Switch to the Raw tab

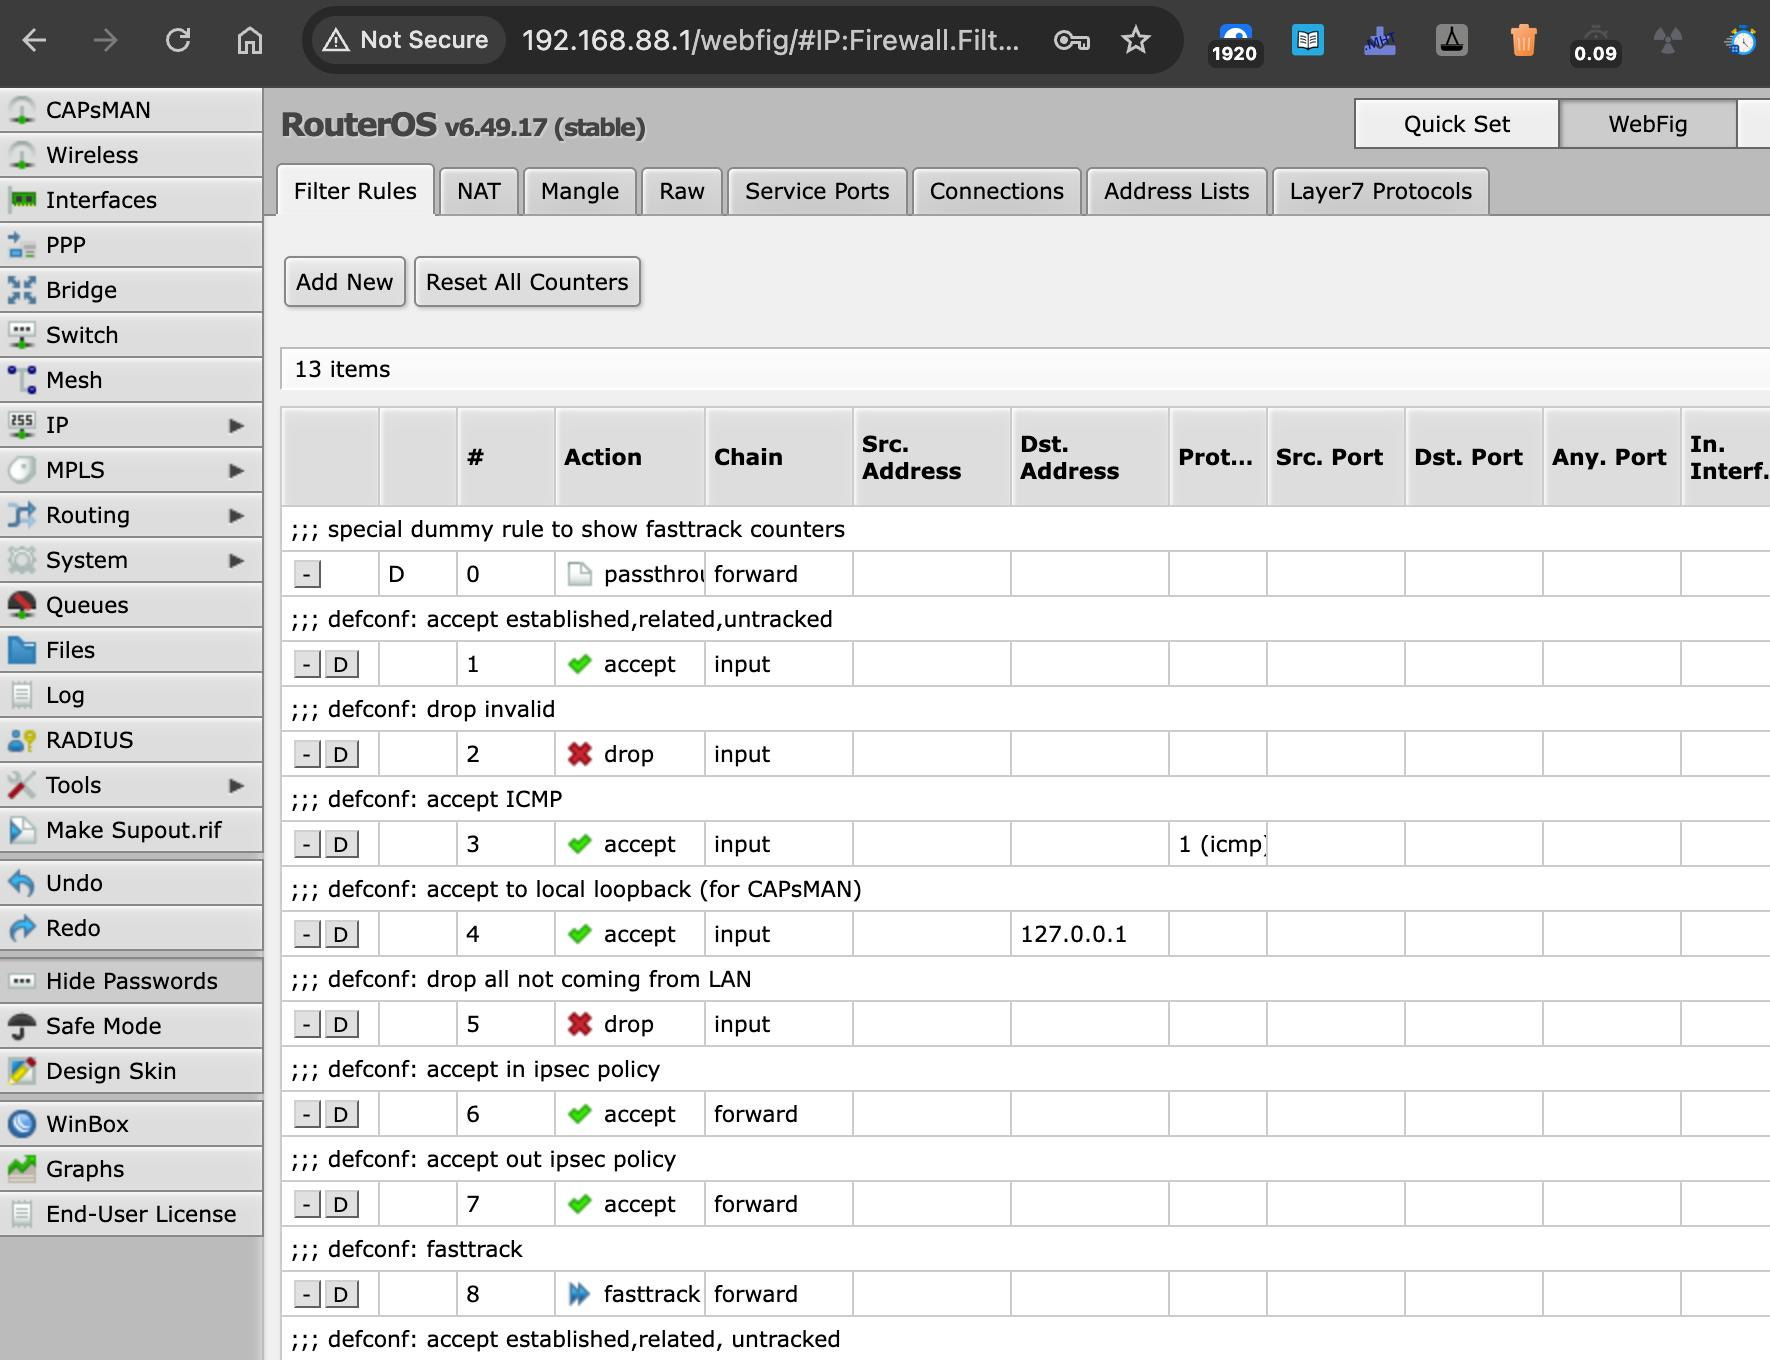tap(682, 191)
